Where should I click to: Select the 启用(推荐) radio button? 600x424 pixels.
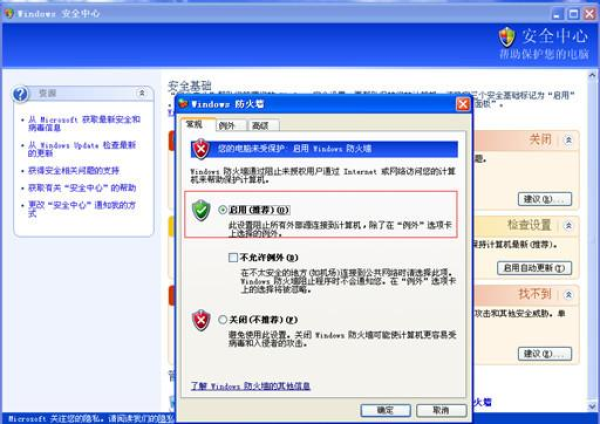point(223,210)
